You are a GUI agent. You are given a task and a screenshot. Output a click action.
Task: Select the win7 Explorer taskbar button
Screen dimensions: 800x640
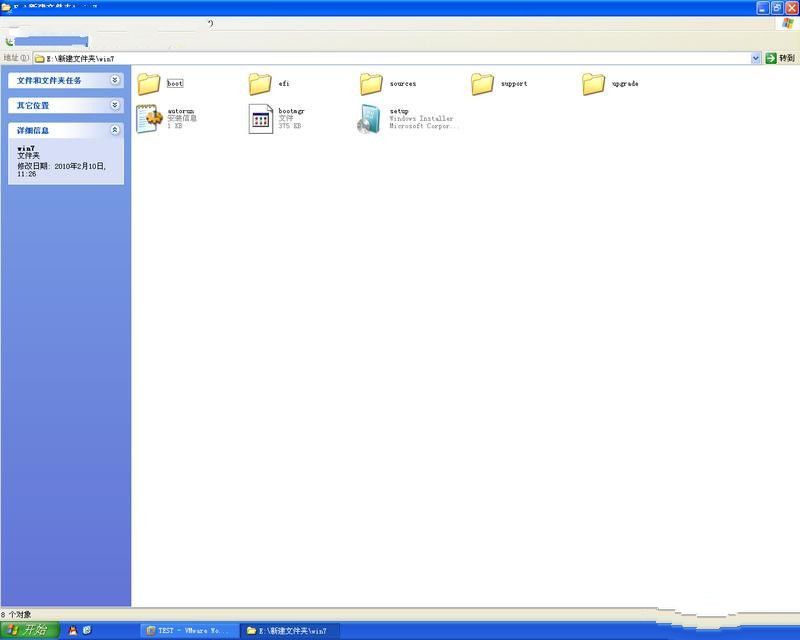[x=290, y=631]
